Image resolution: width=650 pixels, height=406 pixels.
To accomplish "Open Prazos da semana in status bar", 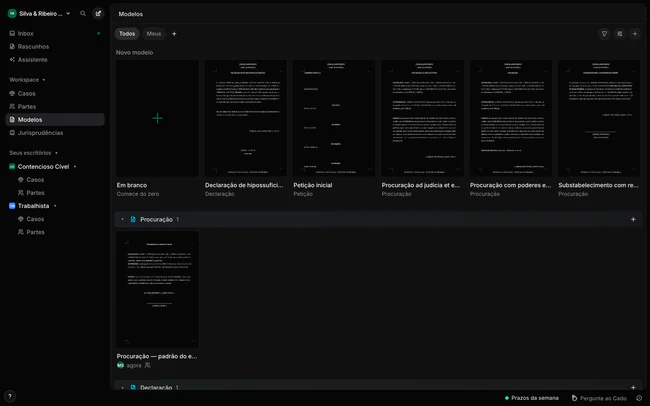I will point(531,398).
